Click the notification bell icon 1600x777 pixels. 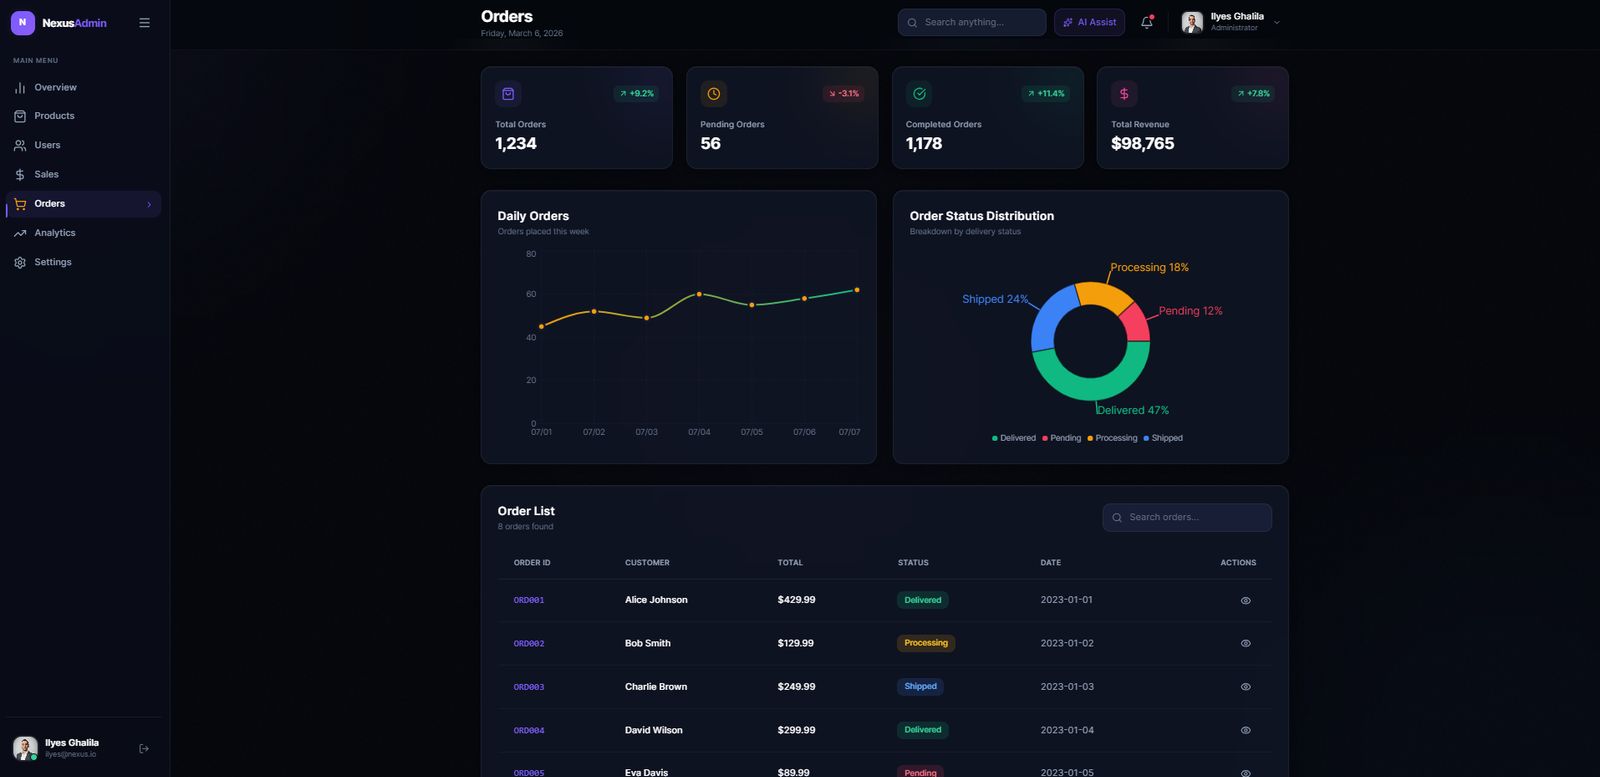pos(1146,22)
